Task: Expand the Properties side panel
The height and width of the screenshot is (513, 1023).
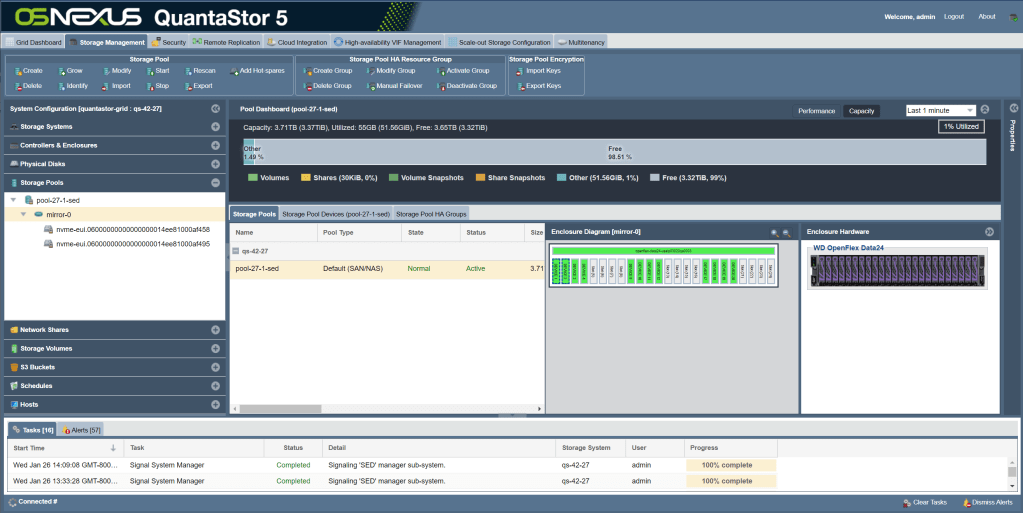Action: (x=1014, y=108)
